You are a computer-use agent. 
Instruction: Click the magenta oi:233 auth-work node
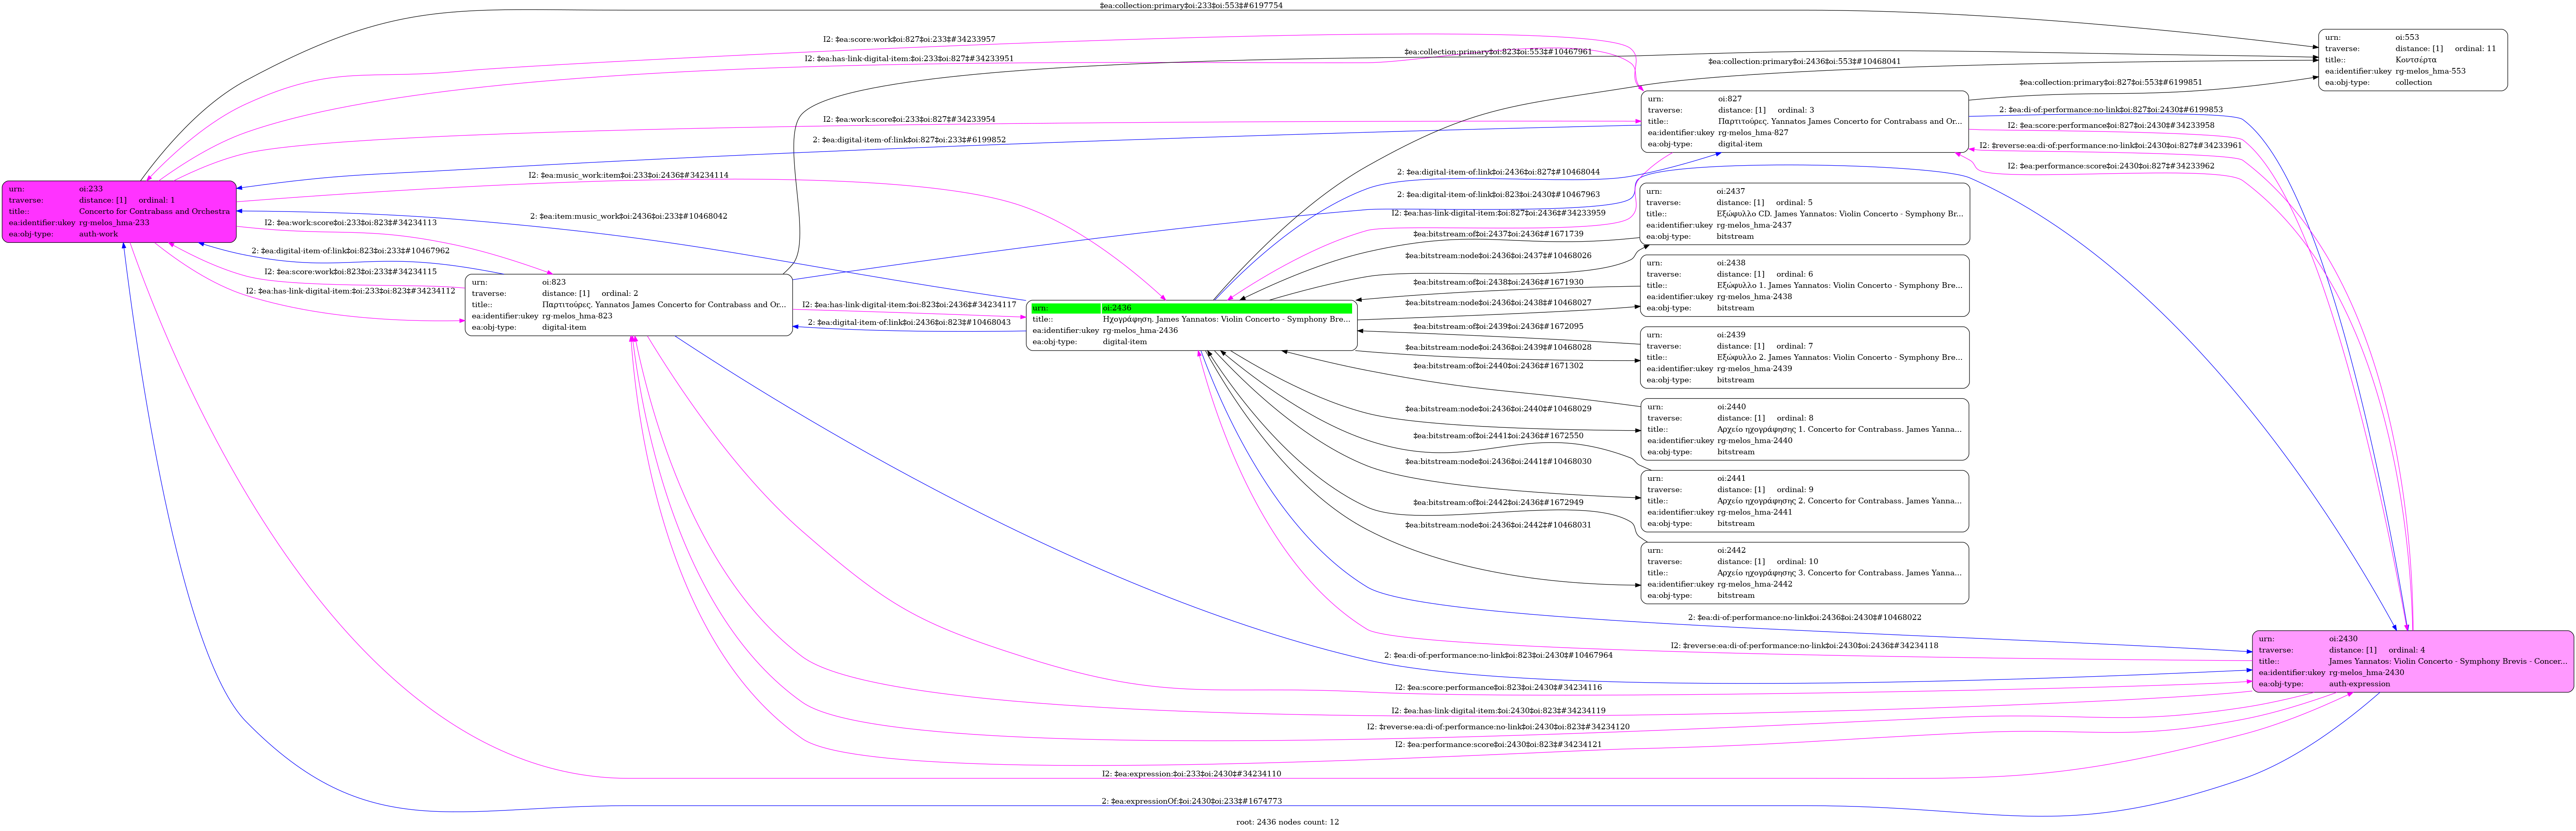tap(119, 211)
